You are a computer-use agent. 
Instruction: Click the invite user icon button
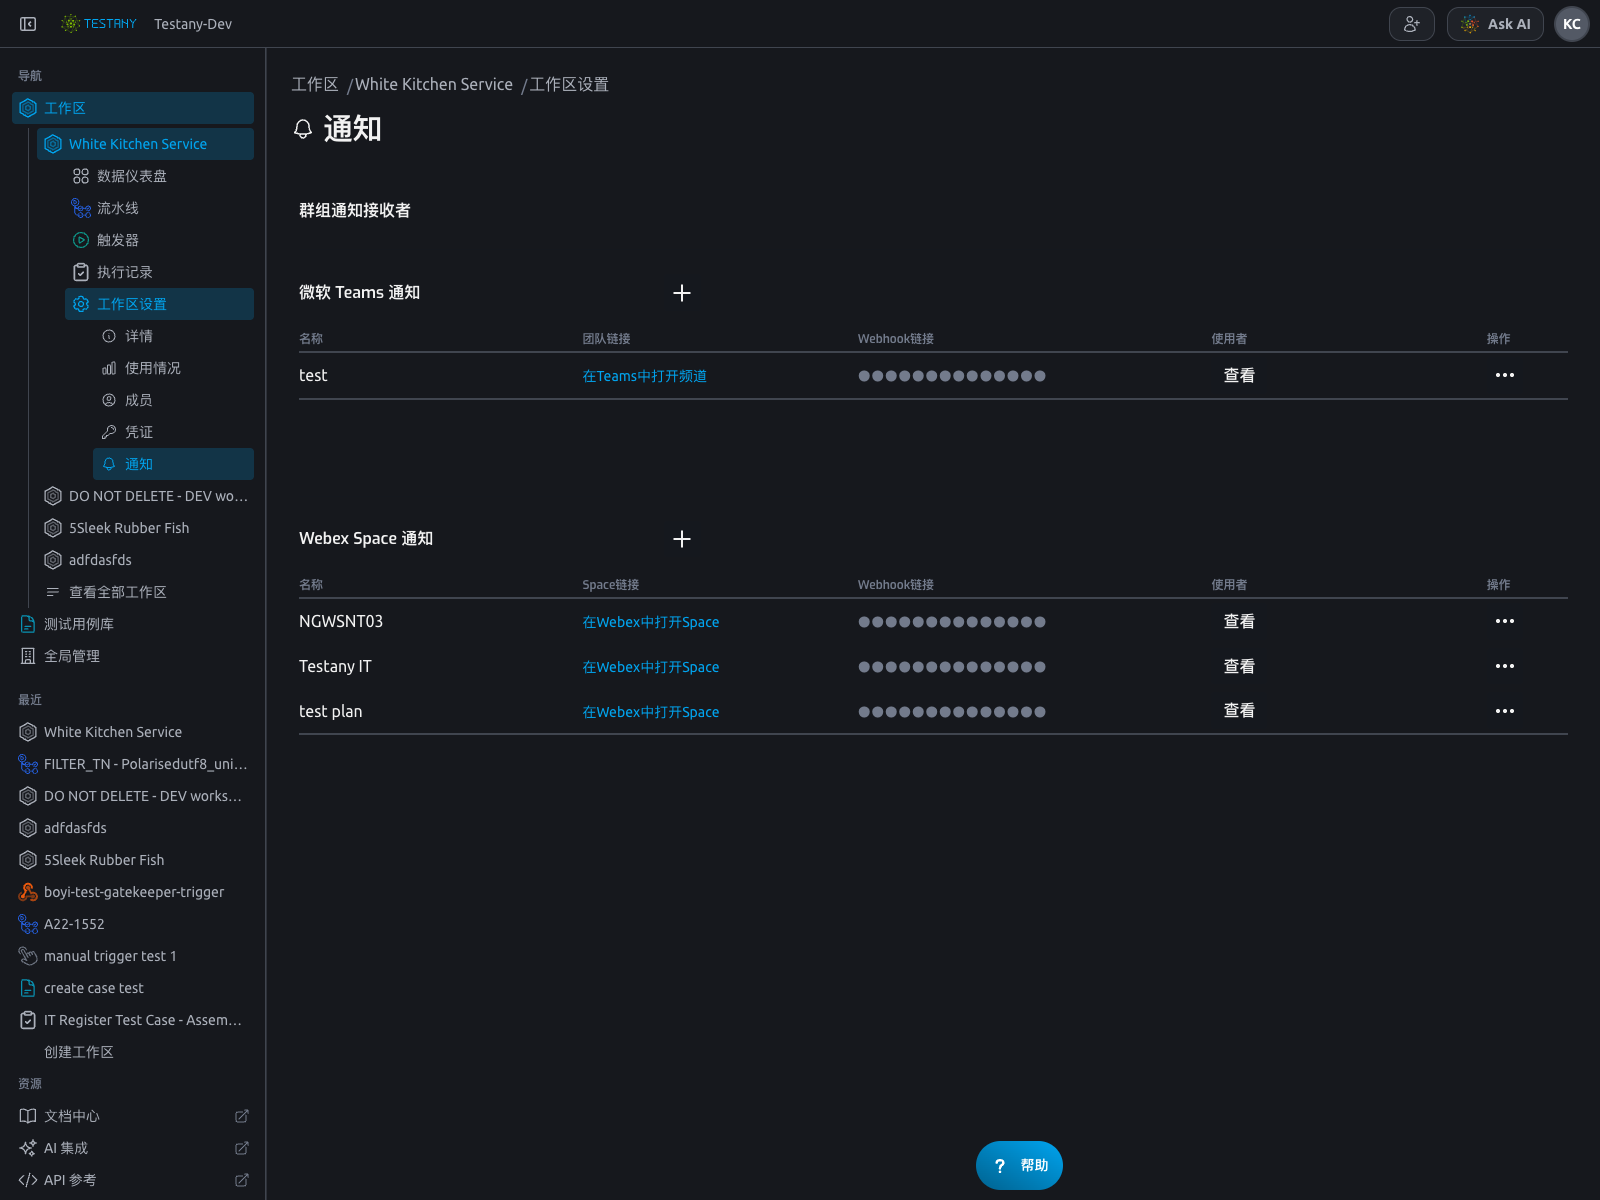[1411, 24]
